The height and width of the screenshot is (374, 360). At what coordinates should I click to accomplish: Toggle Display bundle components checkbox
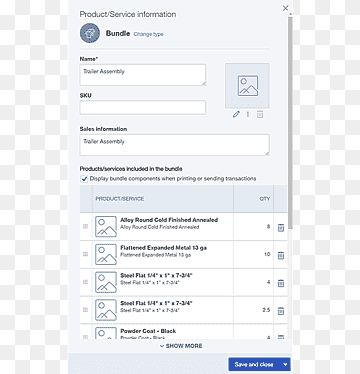pyautogui.click(x=84, y=179)
